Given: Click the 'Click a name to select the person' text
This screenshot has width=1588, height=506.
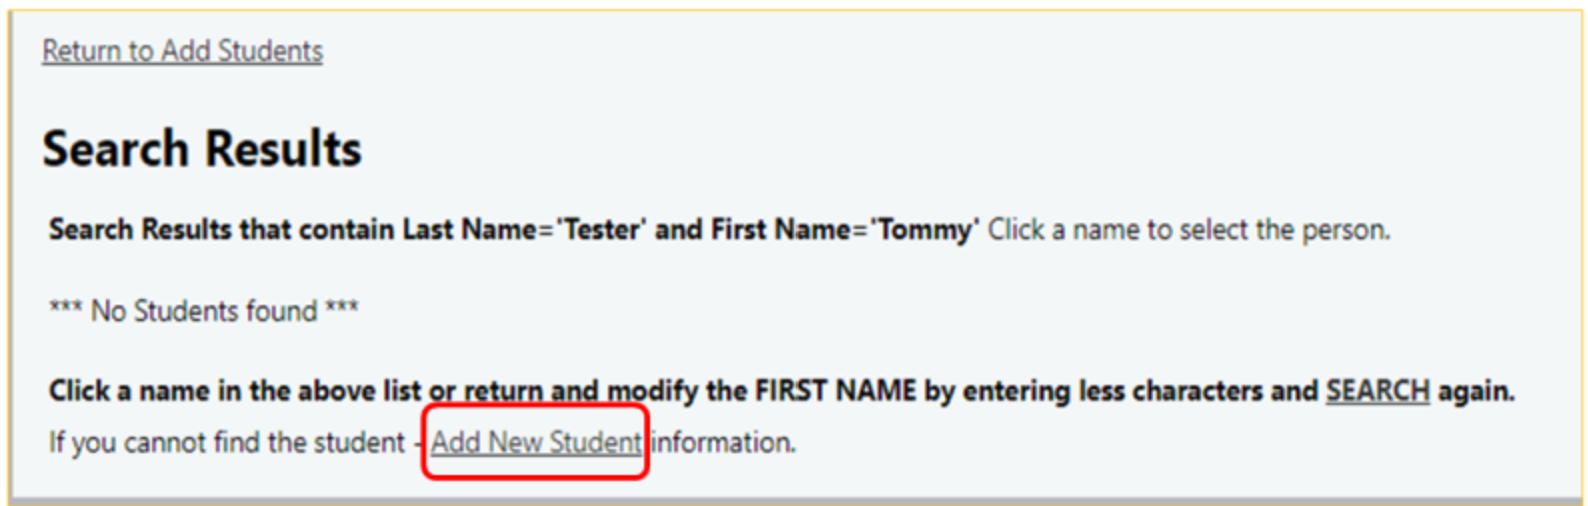Looking at the screenshot, I should click(1188, 230).
